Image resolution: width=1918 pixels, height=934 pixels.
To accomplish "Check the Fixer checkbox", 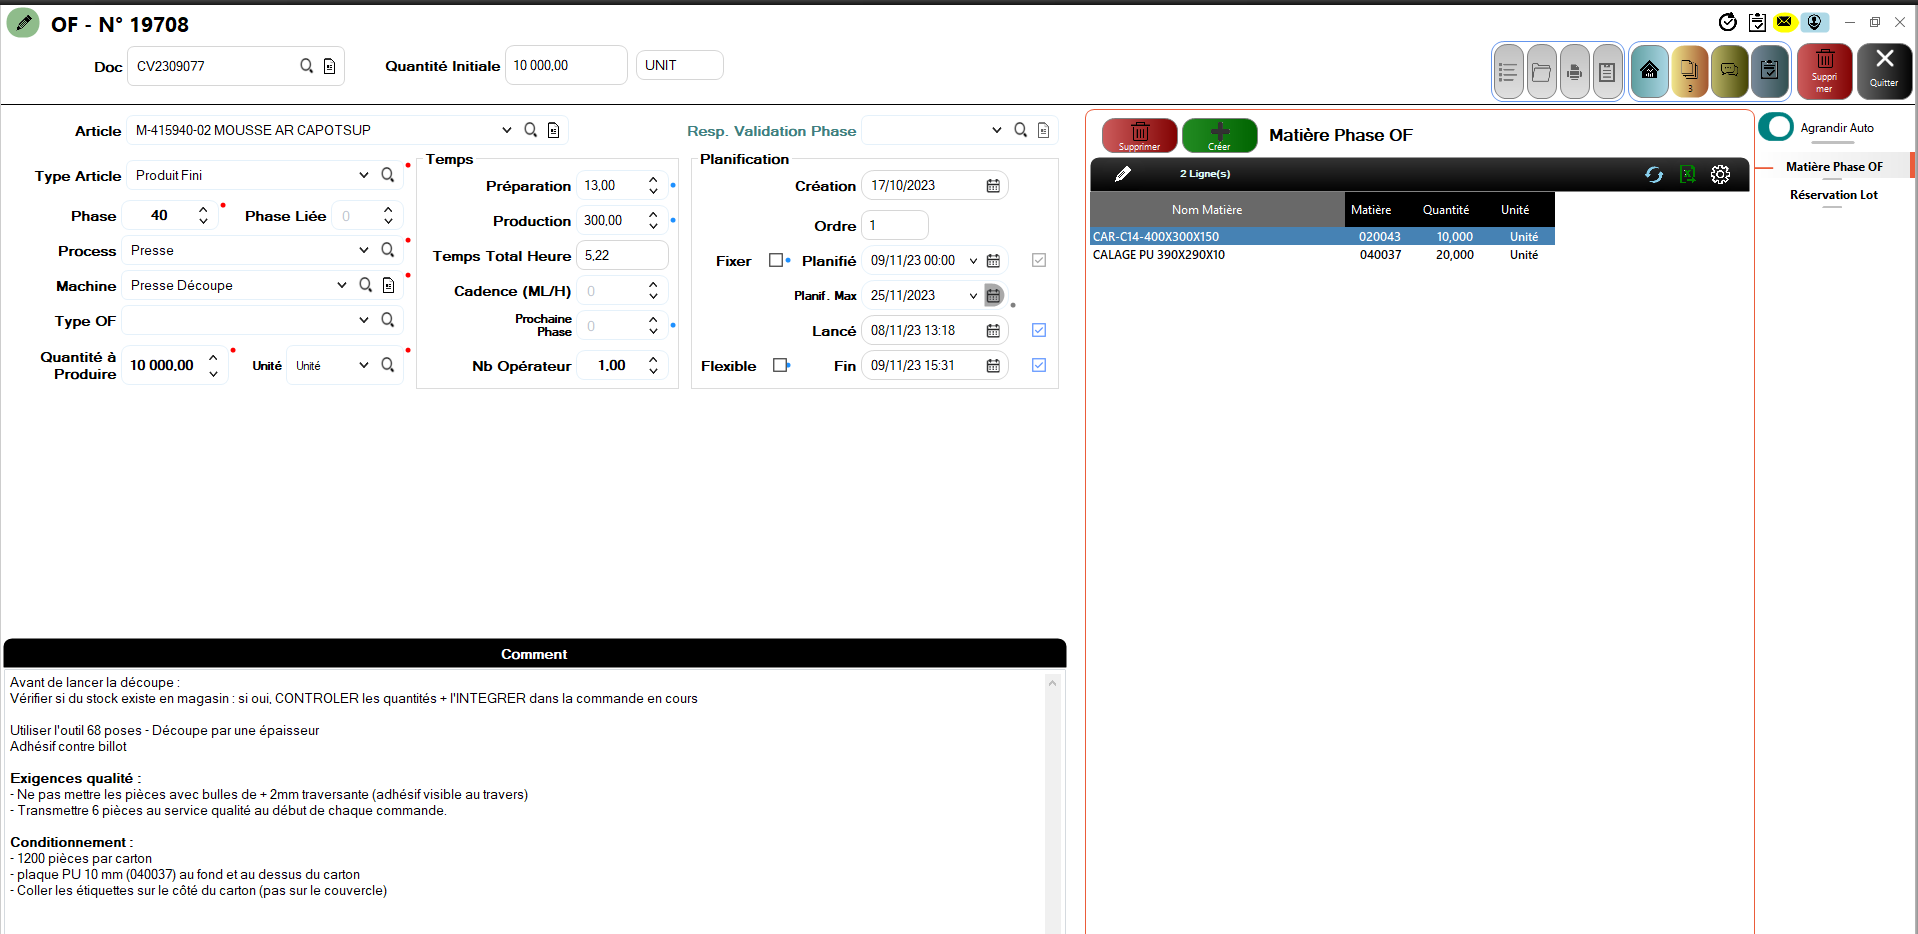I will click(776, 260).
